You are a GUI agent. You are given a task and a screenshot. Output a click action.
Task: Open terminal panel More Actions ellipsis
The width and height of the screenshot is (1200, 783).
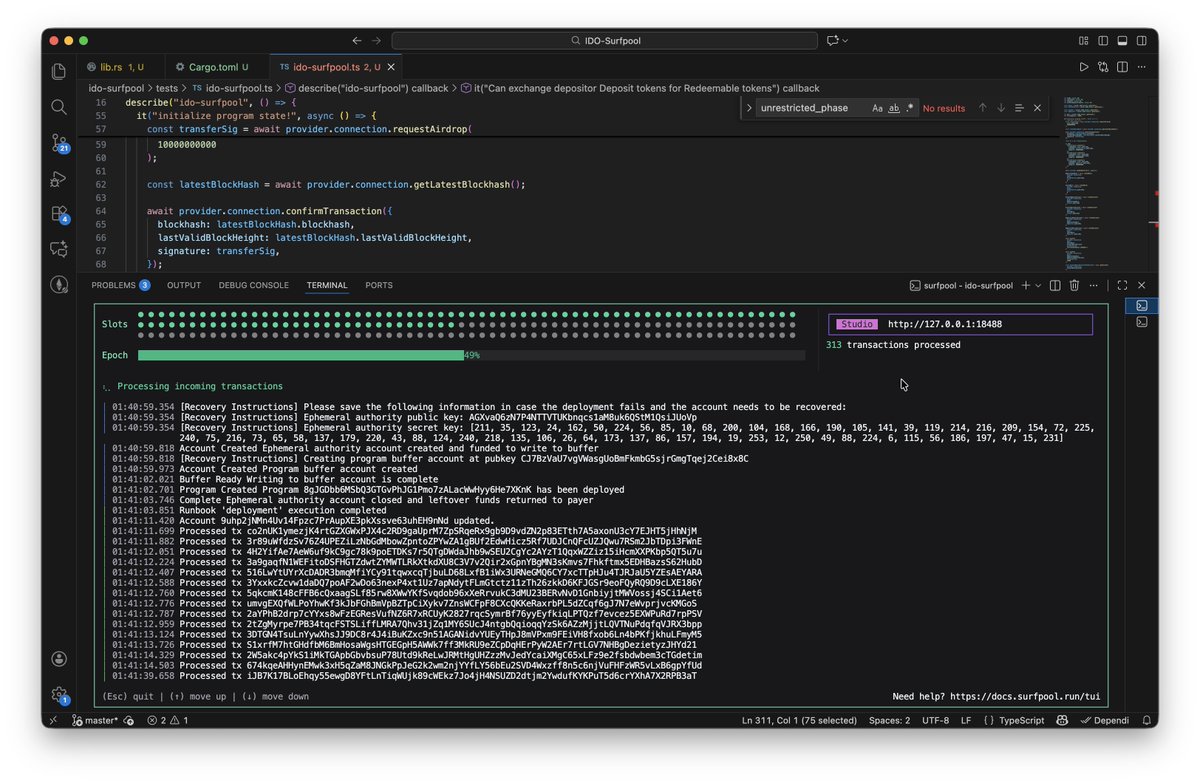(1094, 285)
